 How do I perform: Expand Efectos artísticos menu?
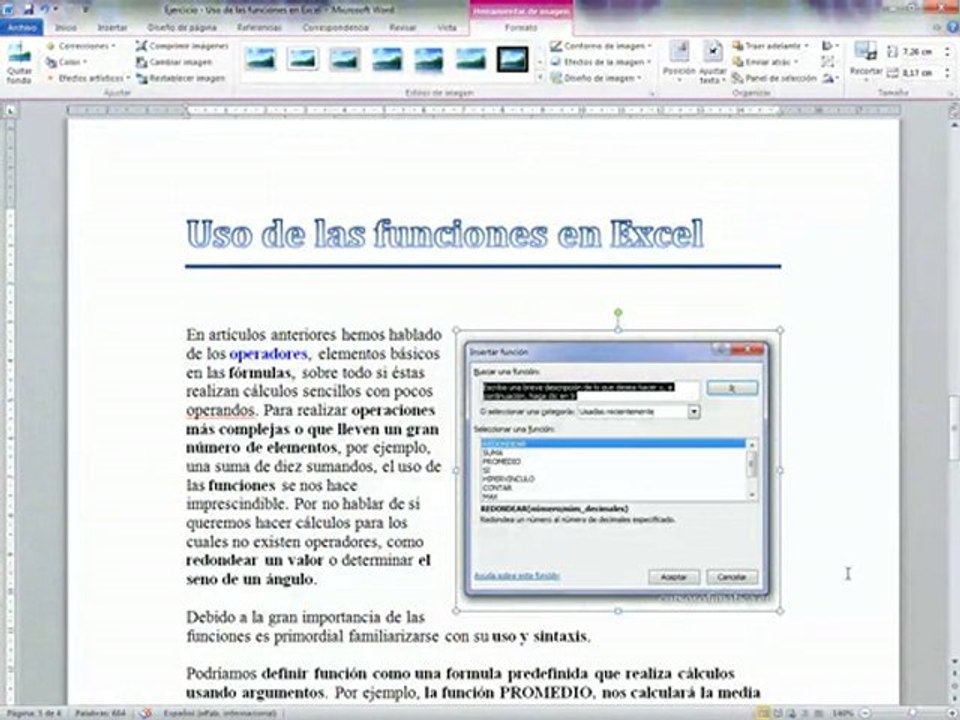click(88, 78)
